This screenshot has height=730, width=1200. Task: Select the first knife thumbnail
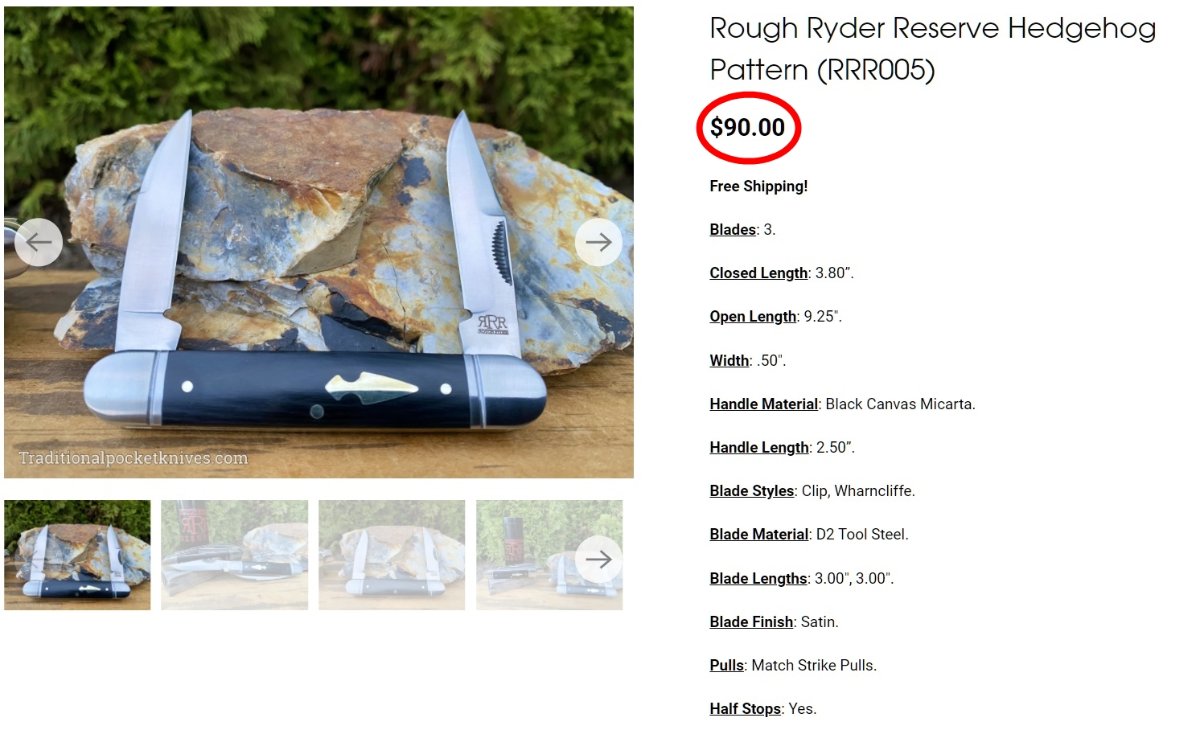[x=77, y=555]
